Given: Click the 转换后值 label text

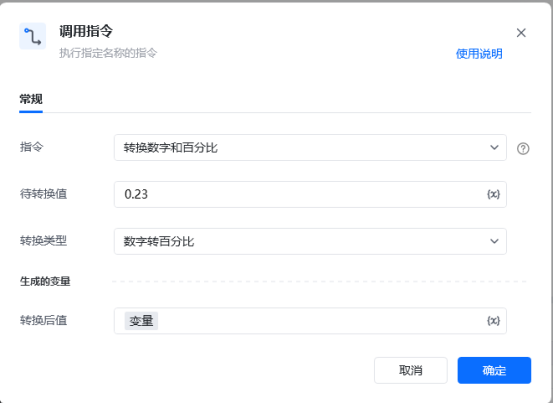Looking at the screenshot, I should (43, 320).
